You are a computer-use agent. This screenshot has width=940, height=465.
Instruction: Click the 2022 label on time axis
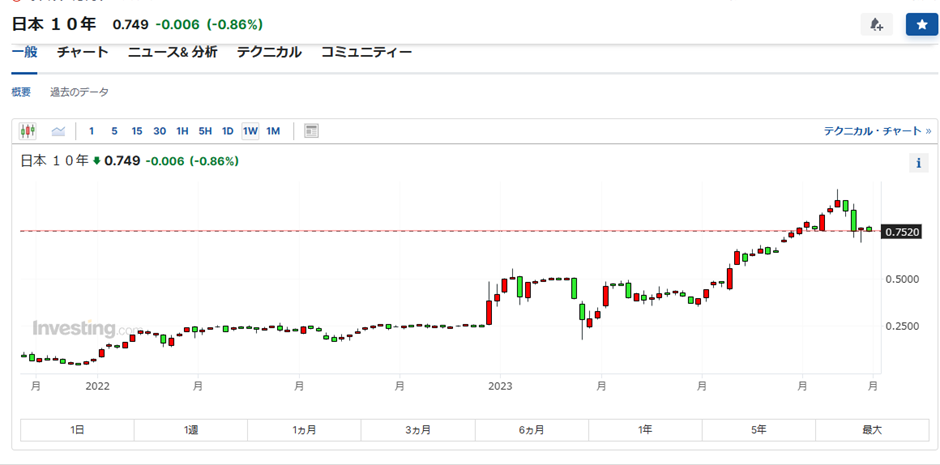click(97, 386)
